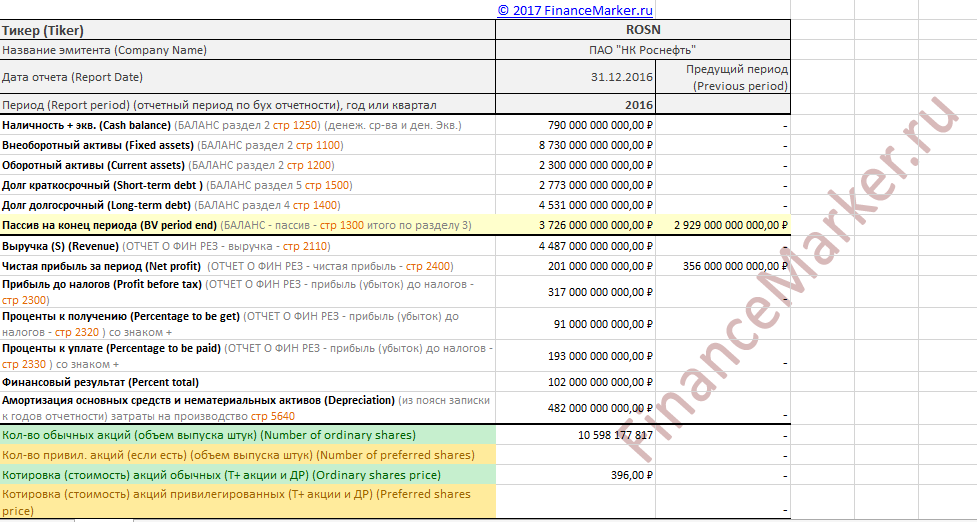Select the Дата отчета (Report Date) label
Viewport: 977px width, 522px height.
(x=248, y=77)
